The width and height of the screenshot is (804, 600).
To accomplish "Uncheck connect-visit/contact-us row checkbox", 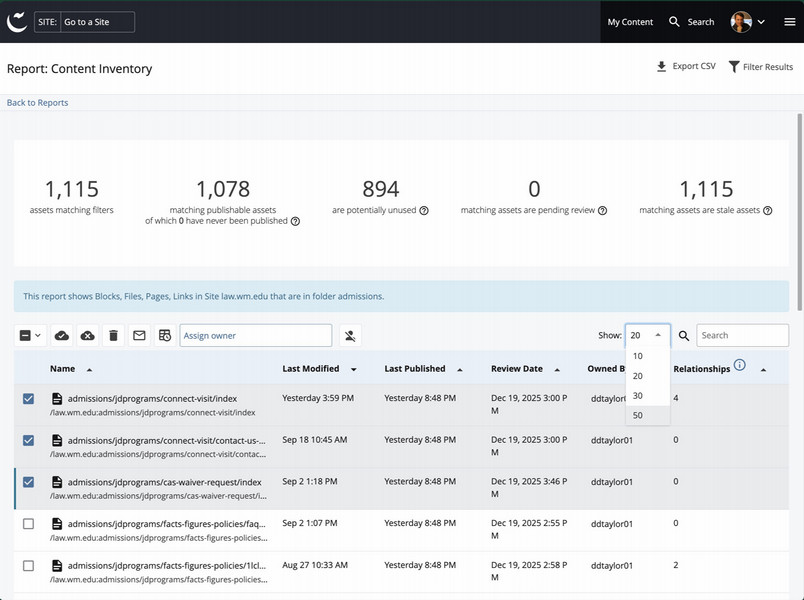I will [x=29, y=440].
